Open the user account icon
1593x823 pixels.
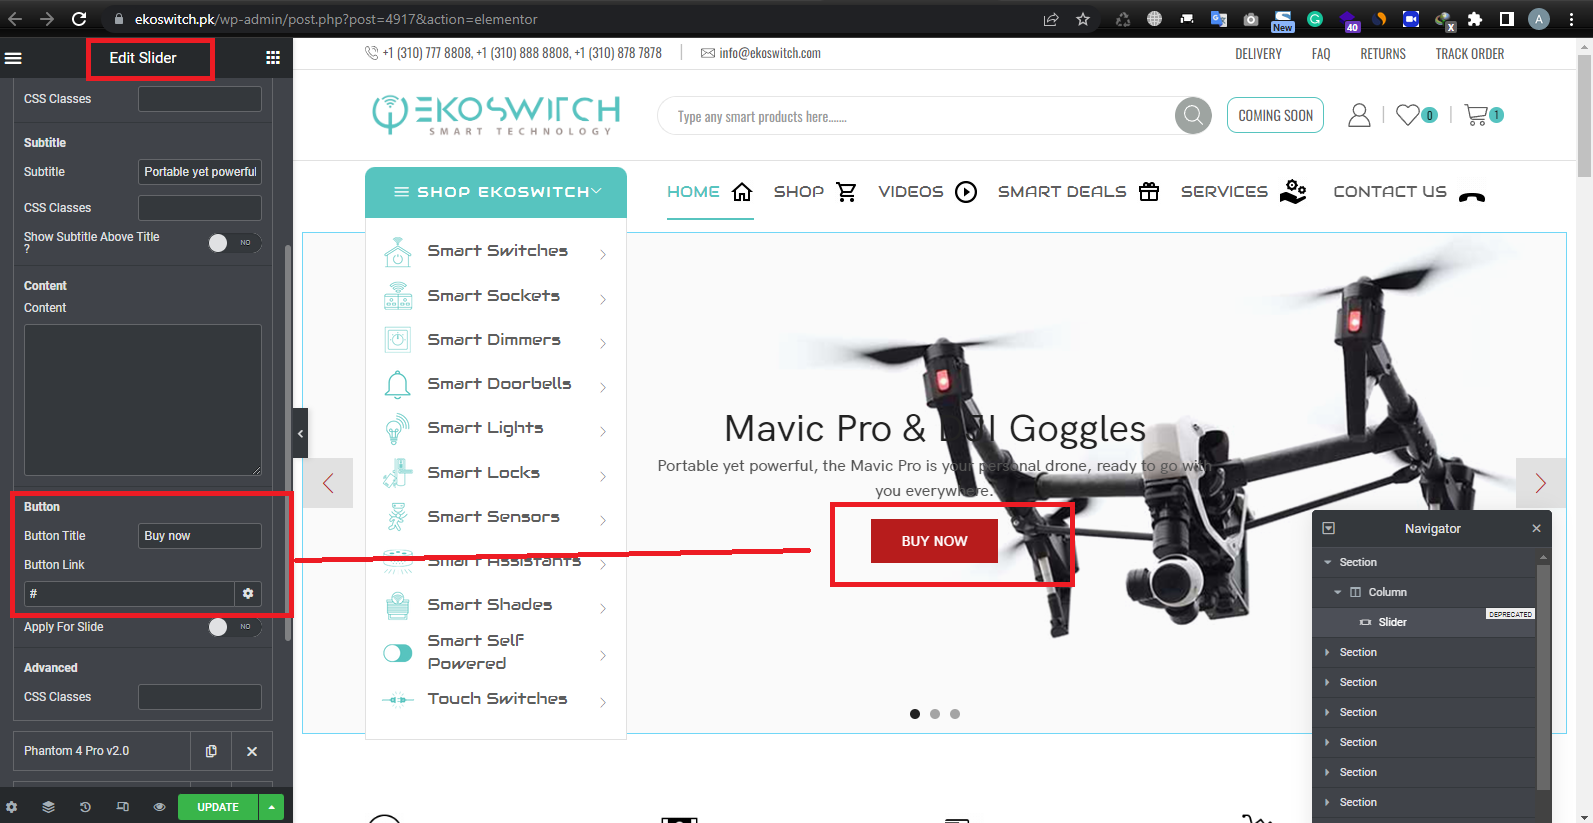pyautogui.click(x=1359, y=116)
